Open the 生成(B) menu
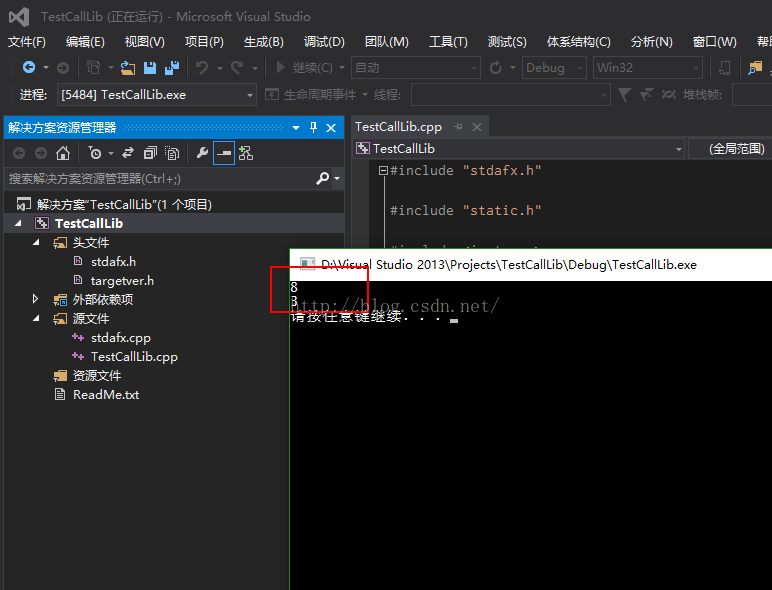Image resolution: width=772 pixels, height=590 pixels. [263, 42]
